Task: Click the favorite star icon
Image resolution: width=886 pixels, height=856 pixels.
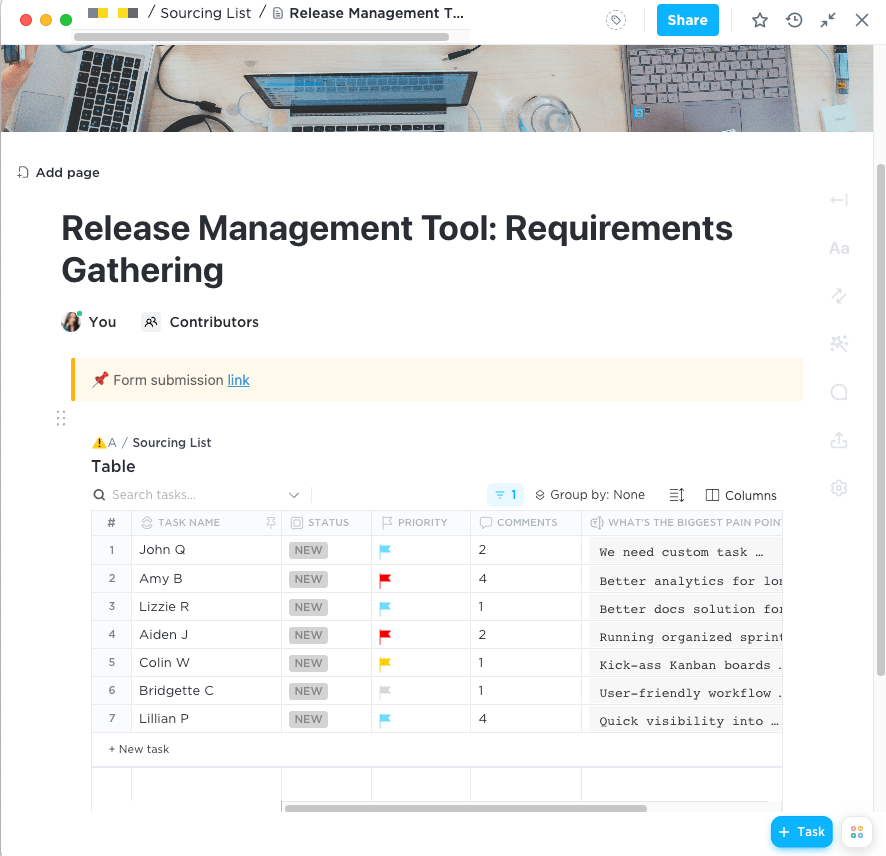Action: (x=760, y=20)
